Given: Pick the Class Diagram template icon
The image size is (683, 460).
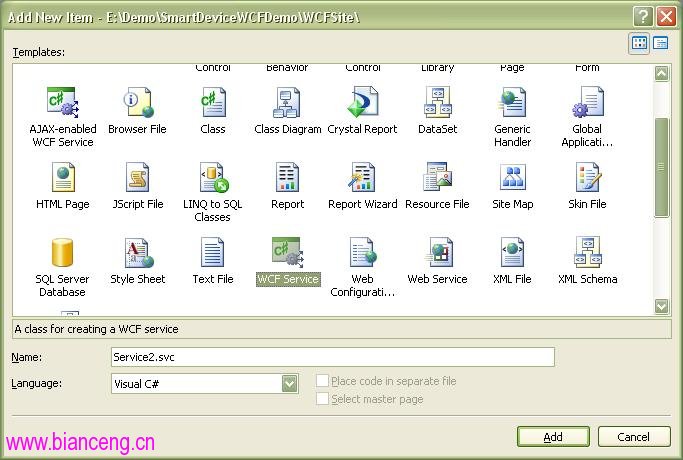Looking at the screenshot, I should click(287, 102).
